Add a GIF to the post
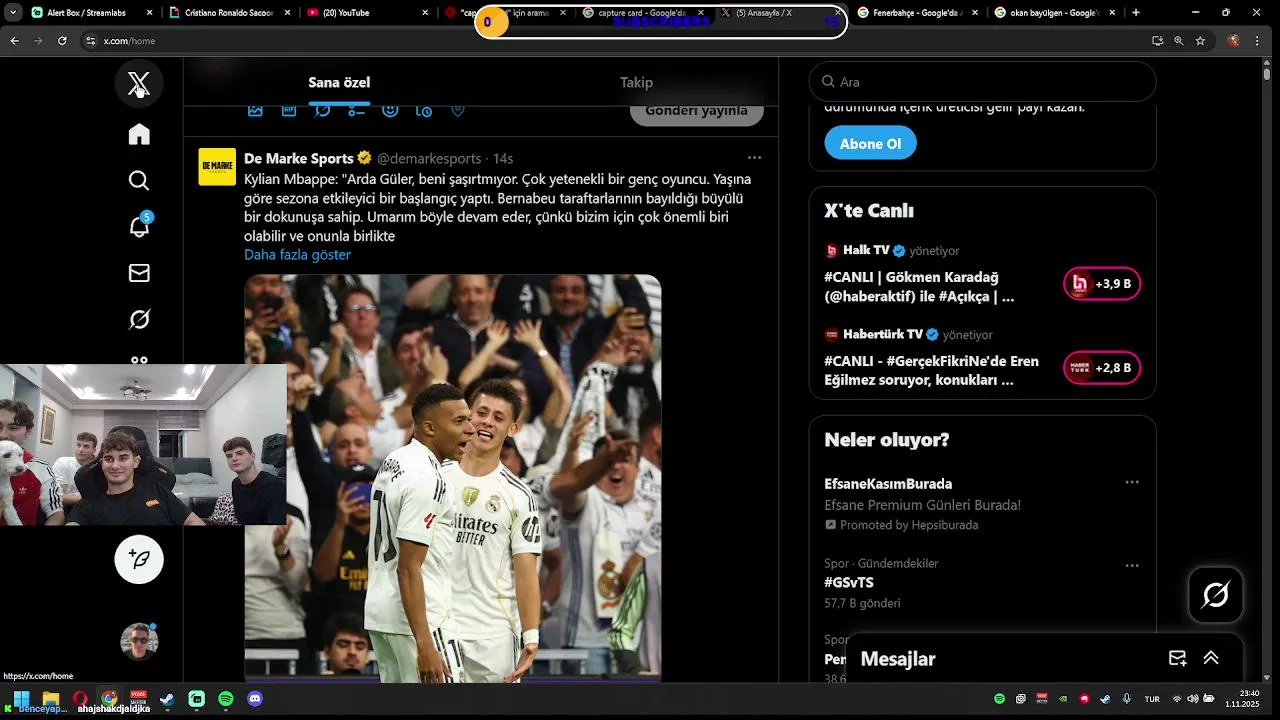The width and height of the screenshot is (1280, 720). pyautogui.click(x=289, y=110)
